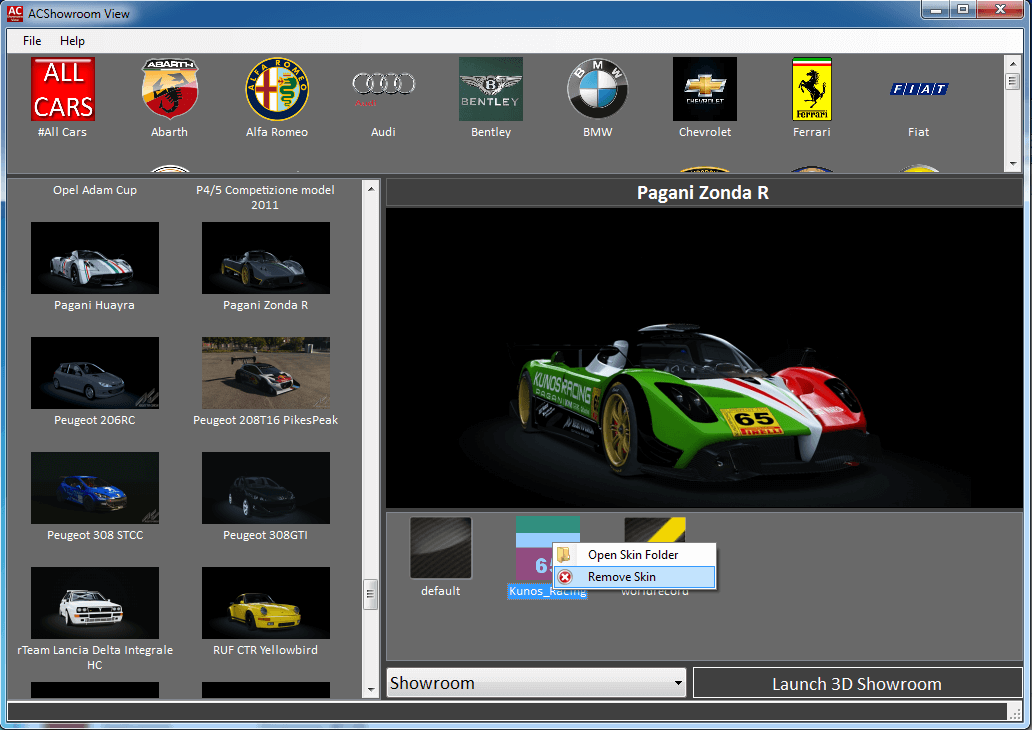Click the brand panel scroll up arrow
The image size is (1032, 730).
[x=1013, y=63]
